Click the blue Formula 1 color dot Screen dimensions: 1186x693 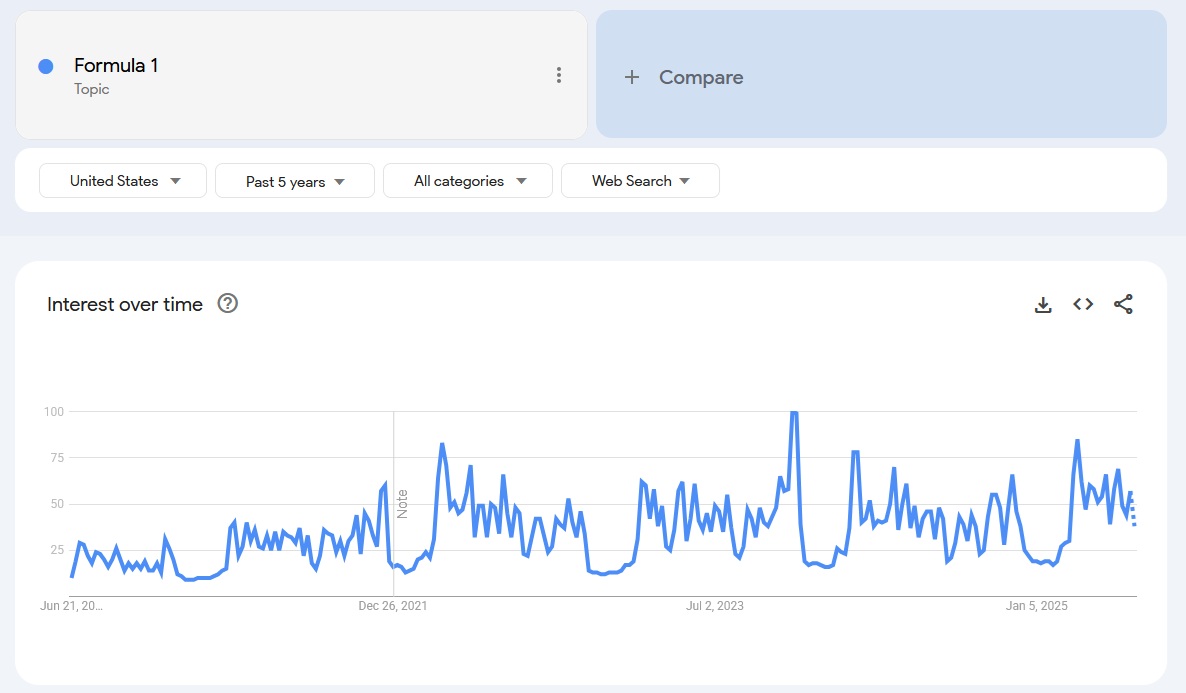point(46,67)
